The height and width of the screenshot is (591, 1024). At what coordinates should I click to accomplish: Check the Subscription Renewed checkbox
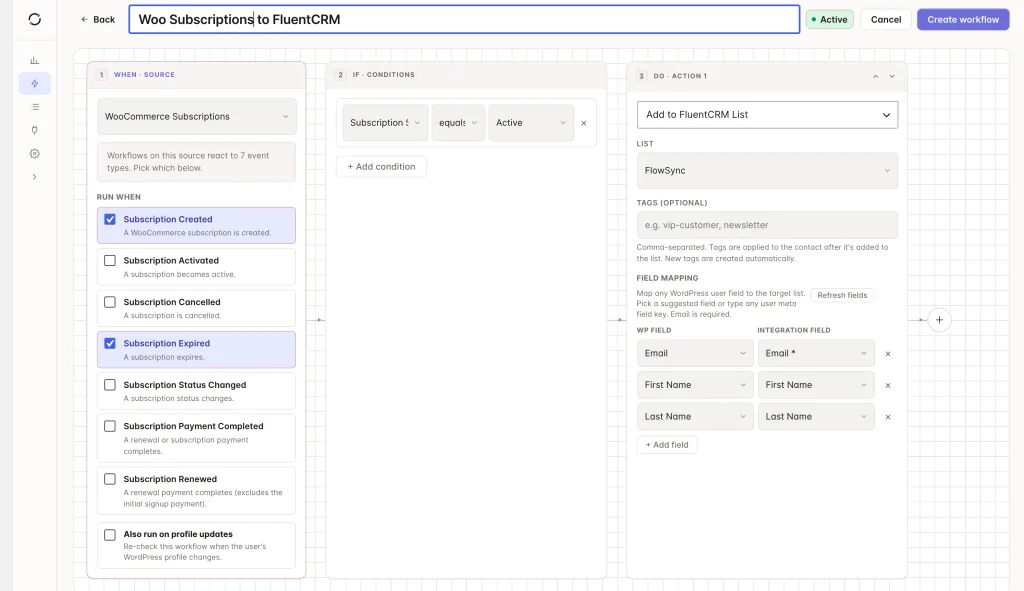(x=110, y=479)
